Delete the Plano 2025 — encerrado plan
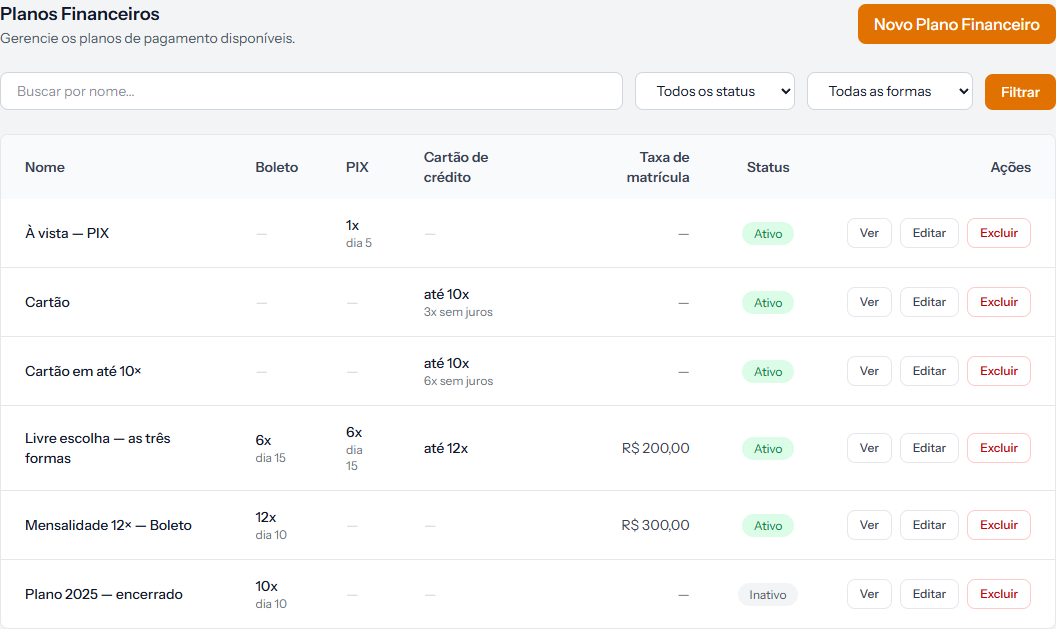The height and width of the screenshot is (629, 1056). click(x=999, y=594)
